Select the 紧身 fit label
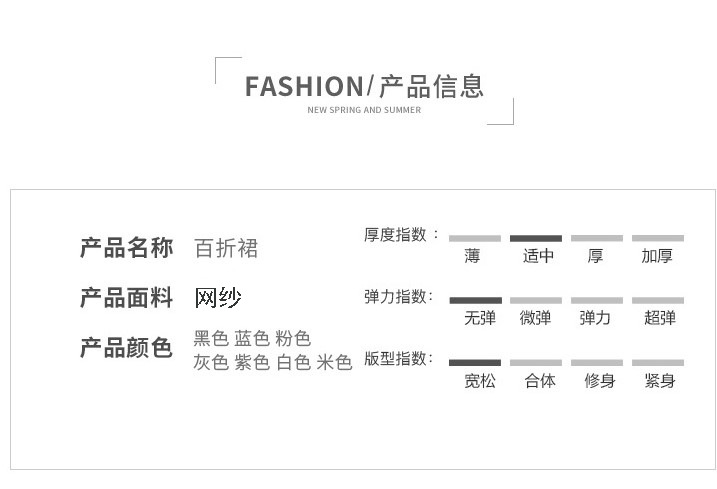 pos(659,381)
